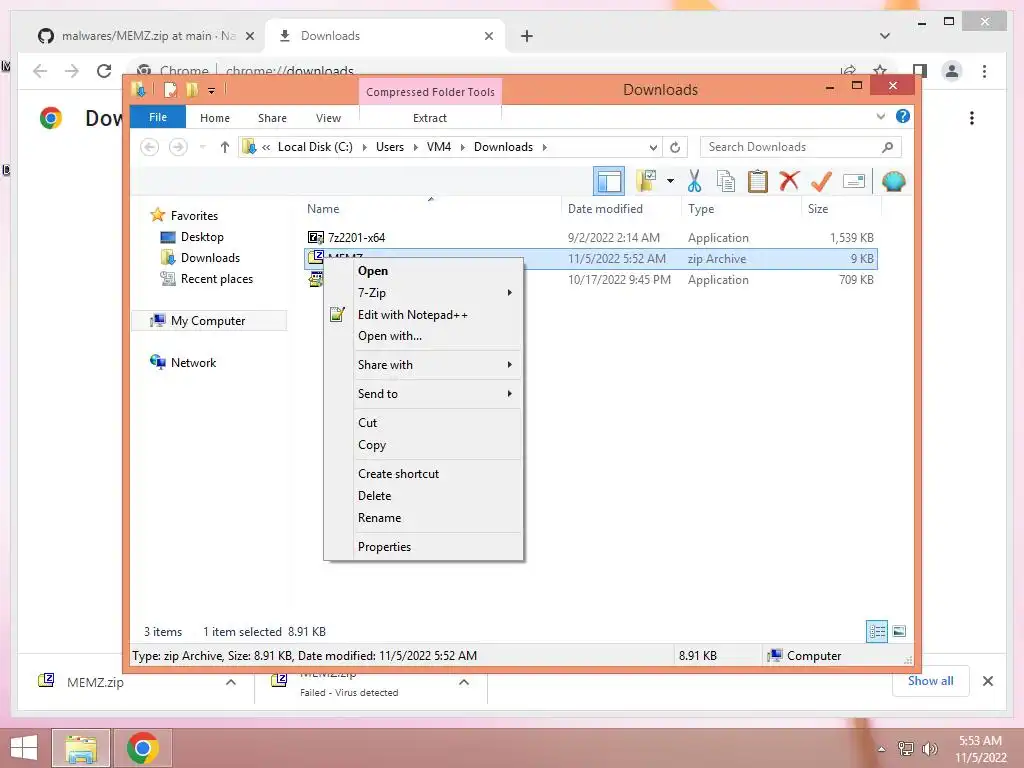Click Properties icon in Quick Access Toolbar

[x=170, y=89]
